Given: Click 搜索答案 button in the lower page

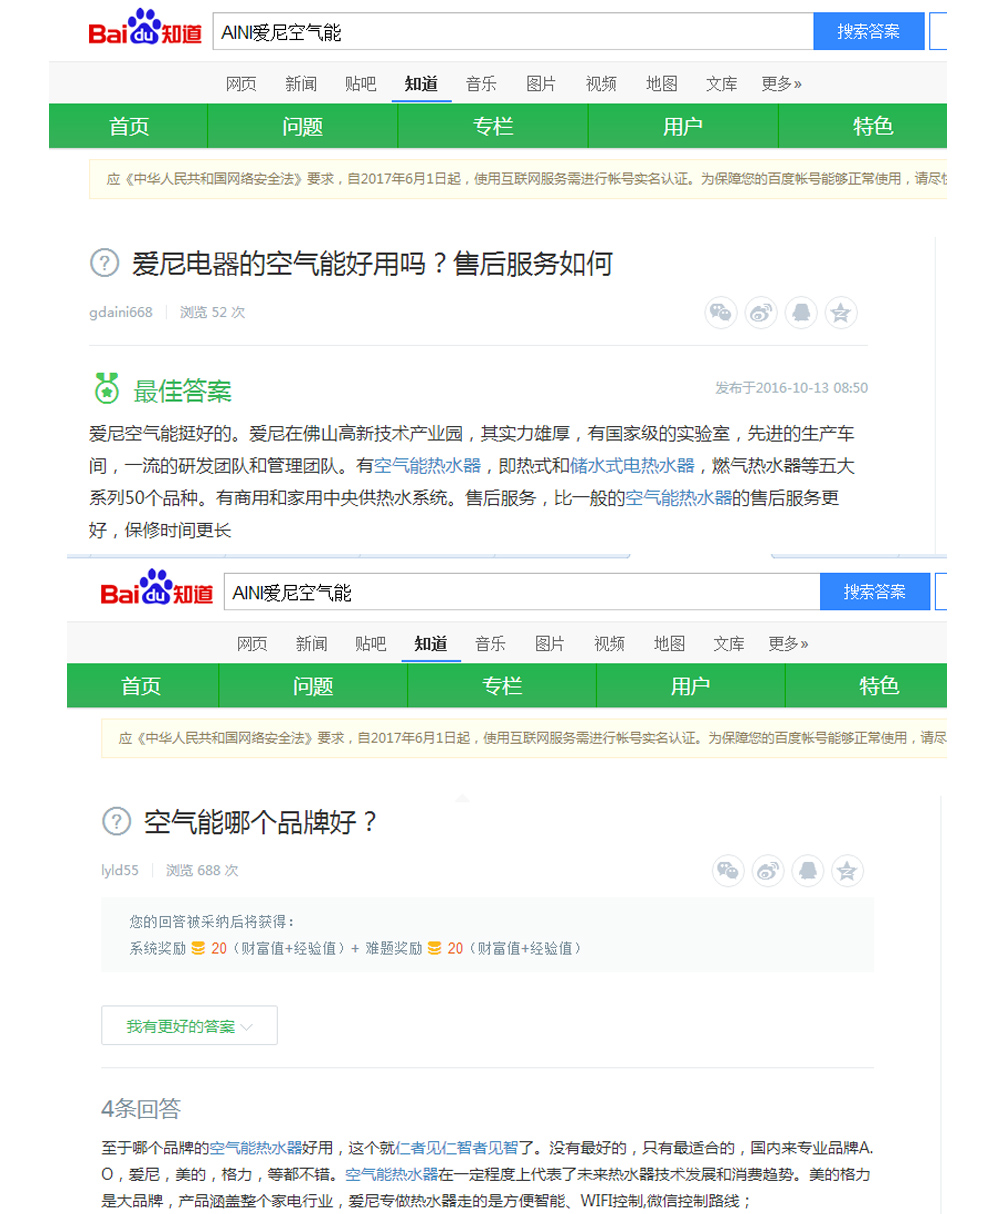Looking at the screenshot, I should (875, 591).
